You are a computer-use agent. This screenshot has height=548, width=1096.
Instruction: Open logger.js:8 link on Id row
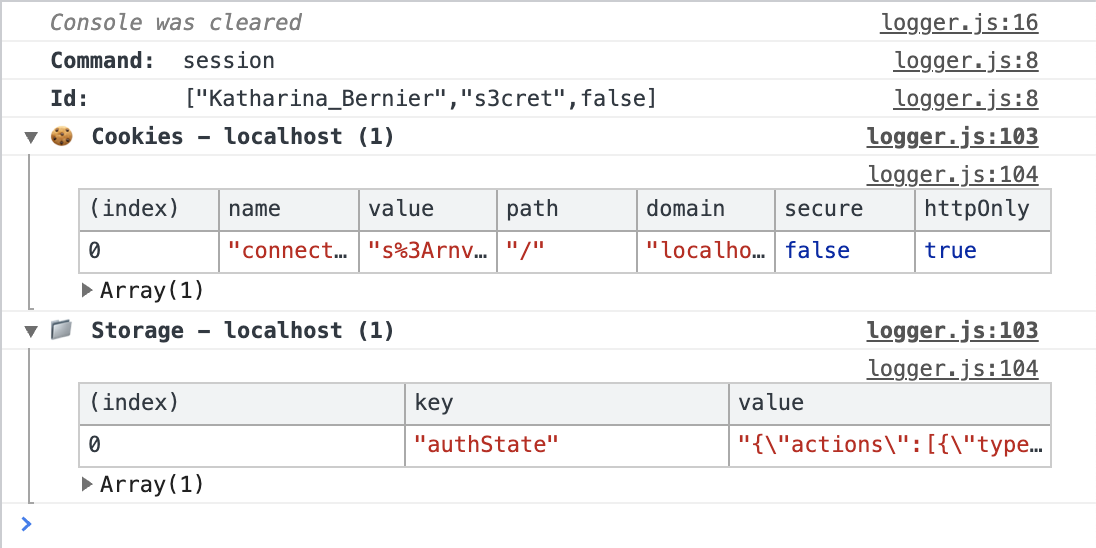tap(965, 99)
